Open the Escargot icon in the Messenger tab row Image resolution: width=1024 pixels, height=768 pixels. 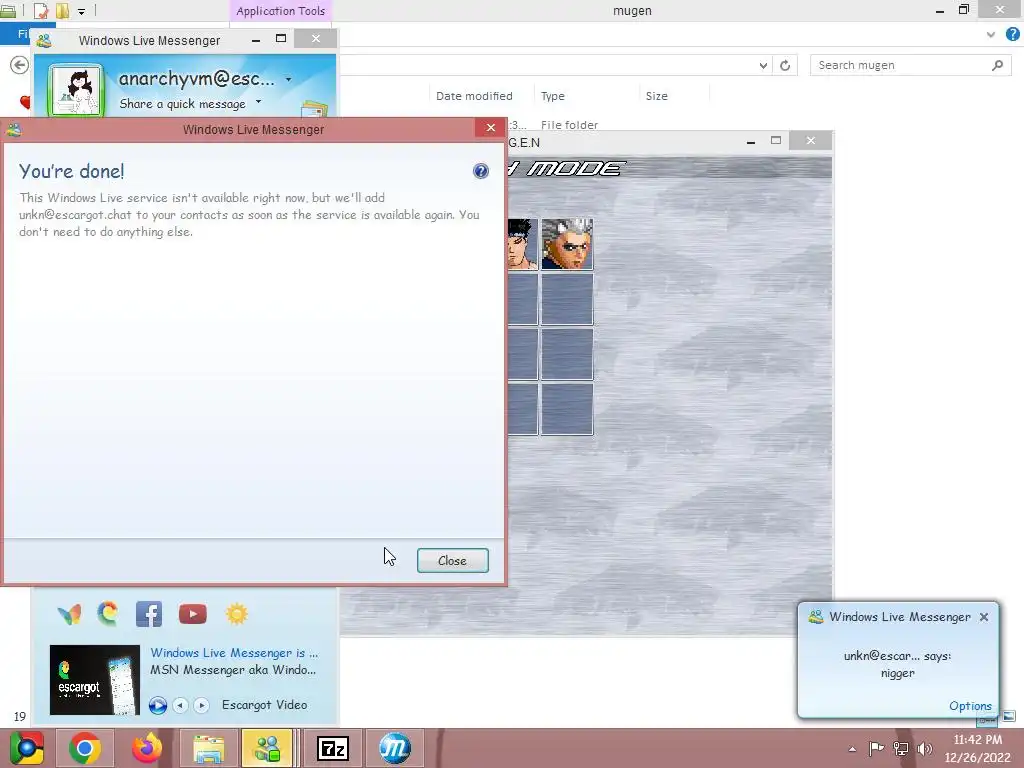pos(108,613)
